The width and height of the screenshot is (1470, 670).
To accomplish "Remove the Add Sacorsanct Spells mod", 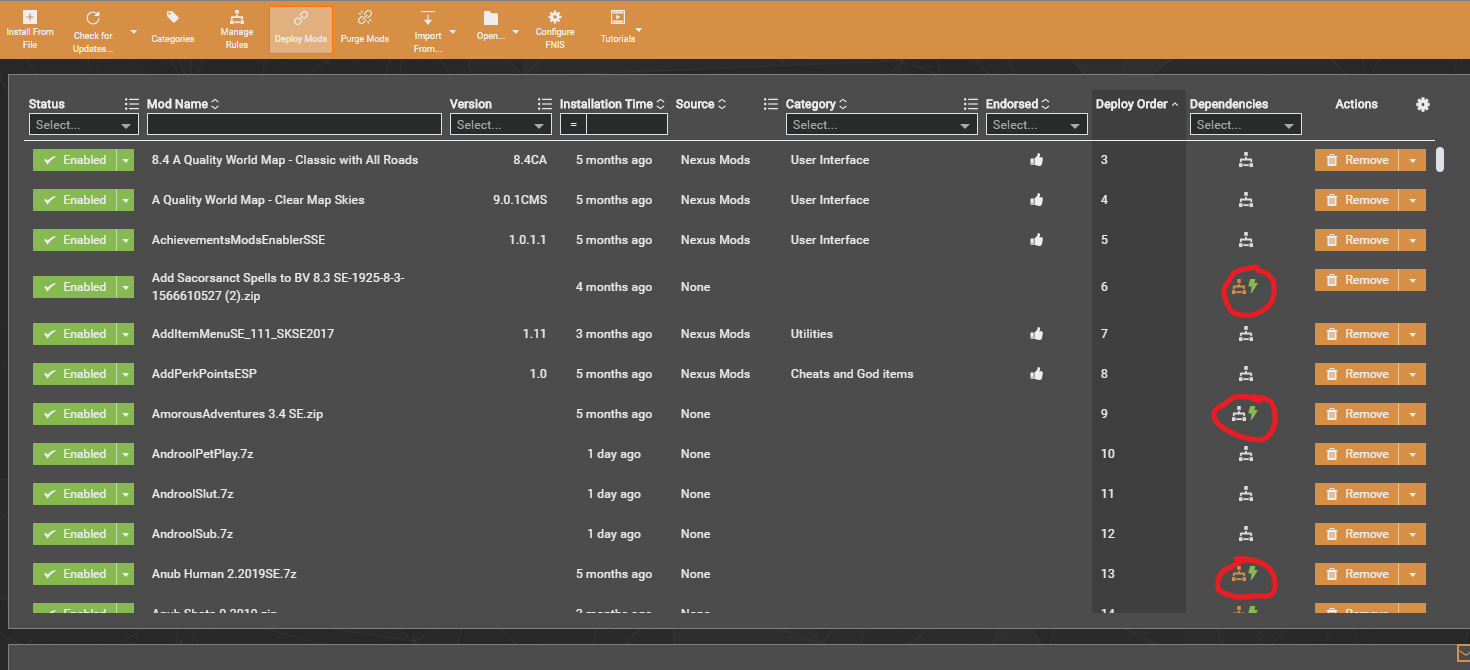I will coord(1357,280).
